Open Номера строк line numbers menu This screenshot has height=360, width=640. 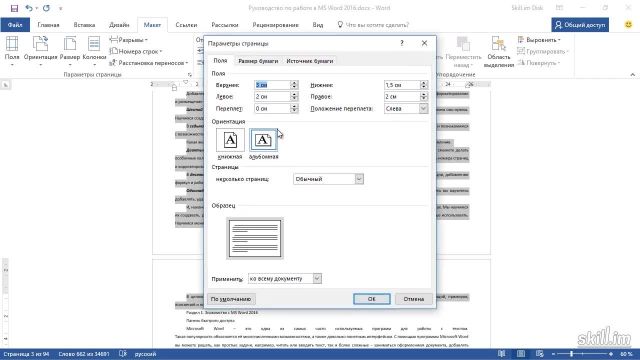(x=136, y=51)
